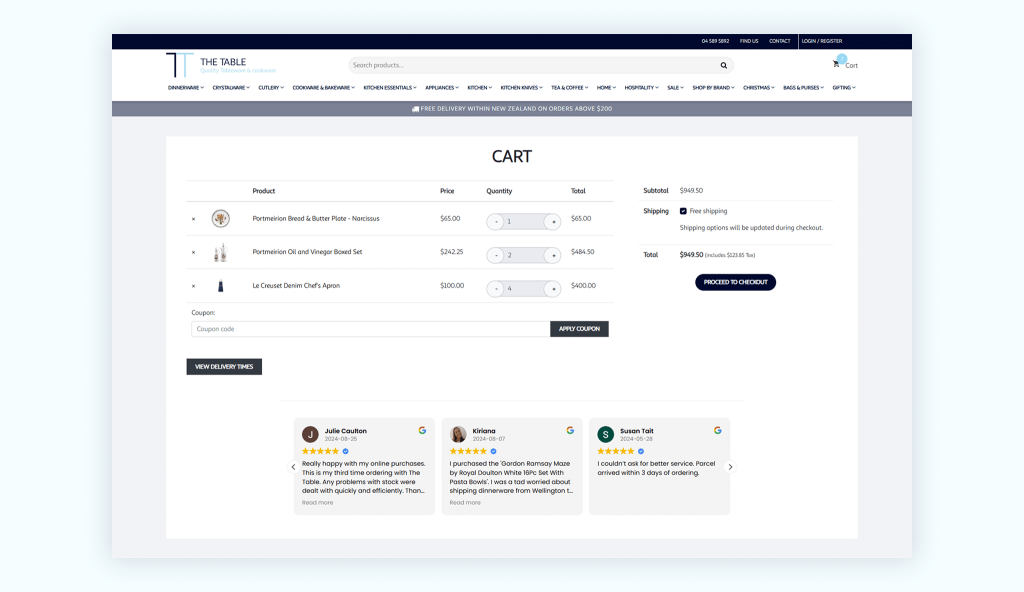Expand Kitchen Essentials menu

click(390, 88)
